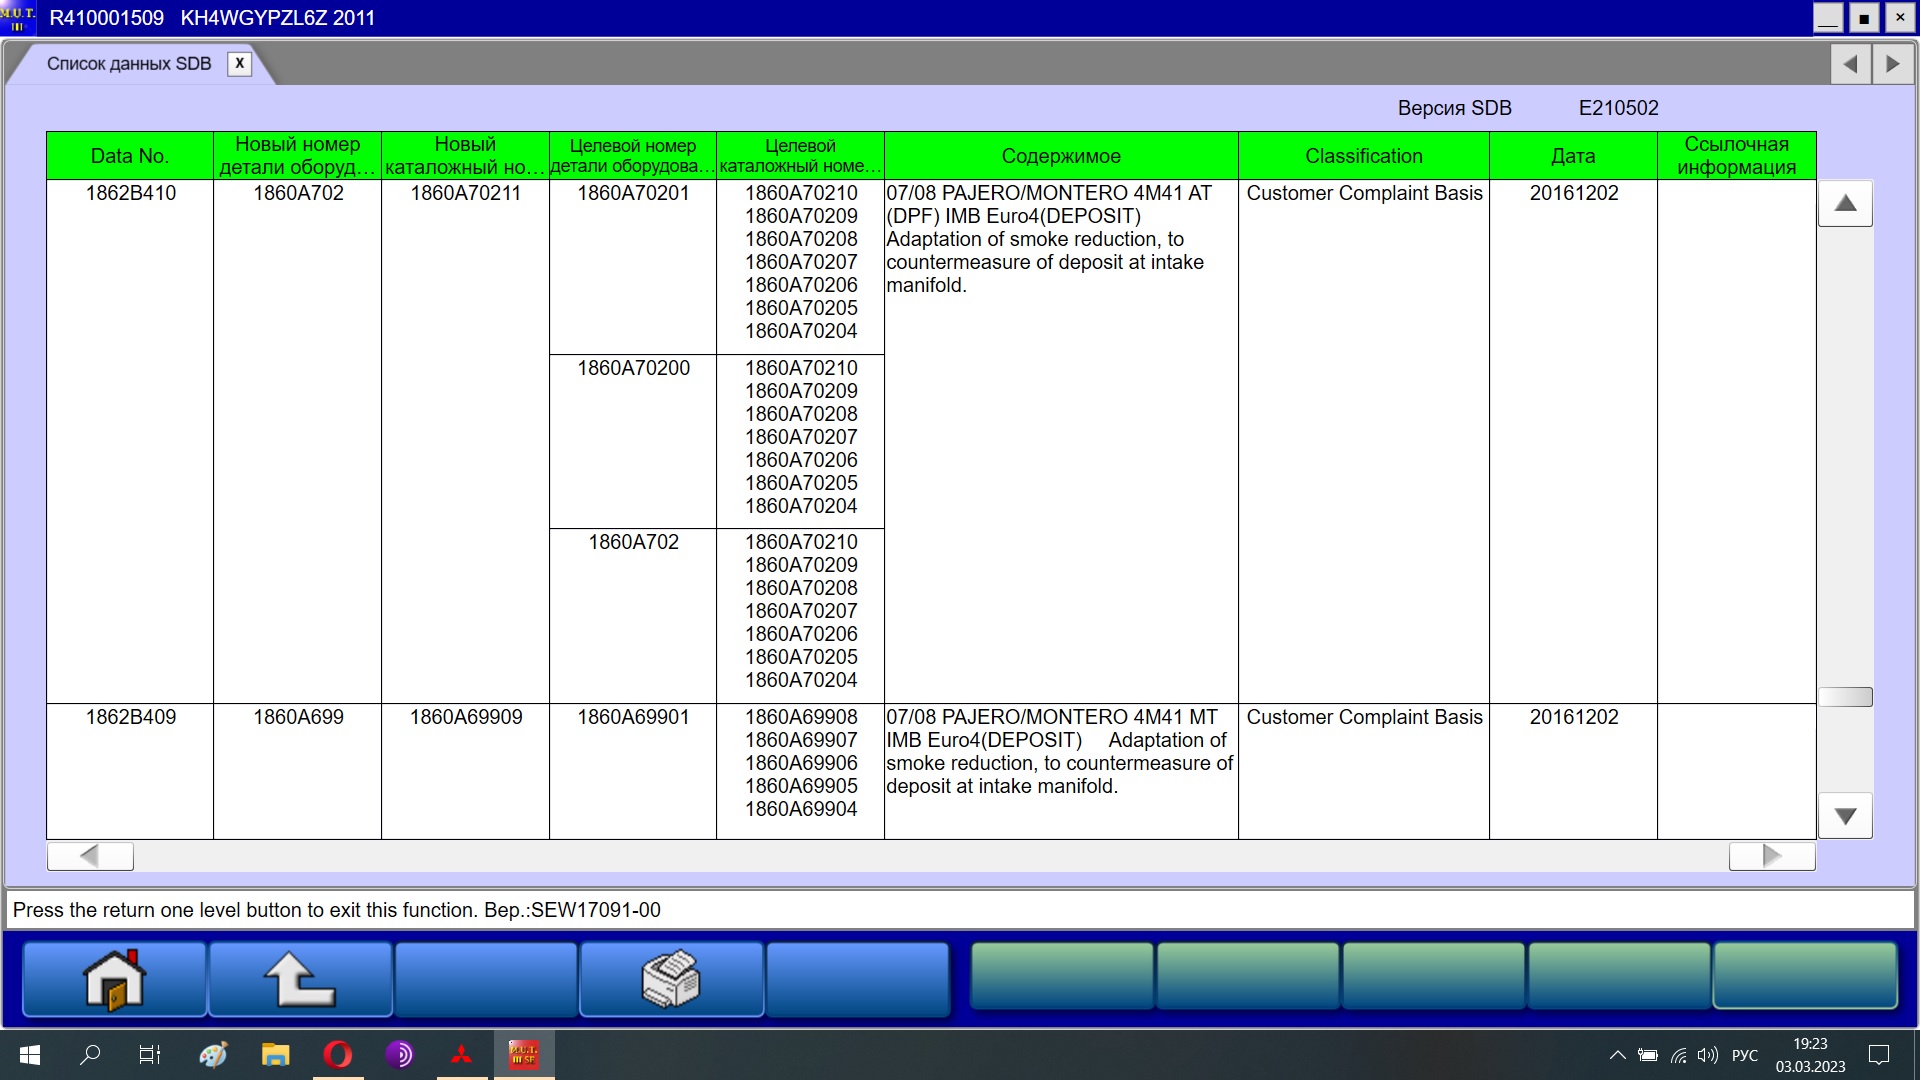Close the Список данных SDB tab
This screenshot has height=1080, width=1920.
point(240,63)
